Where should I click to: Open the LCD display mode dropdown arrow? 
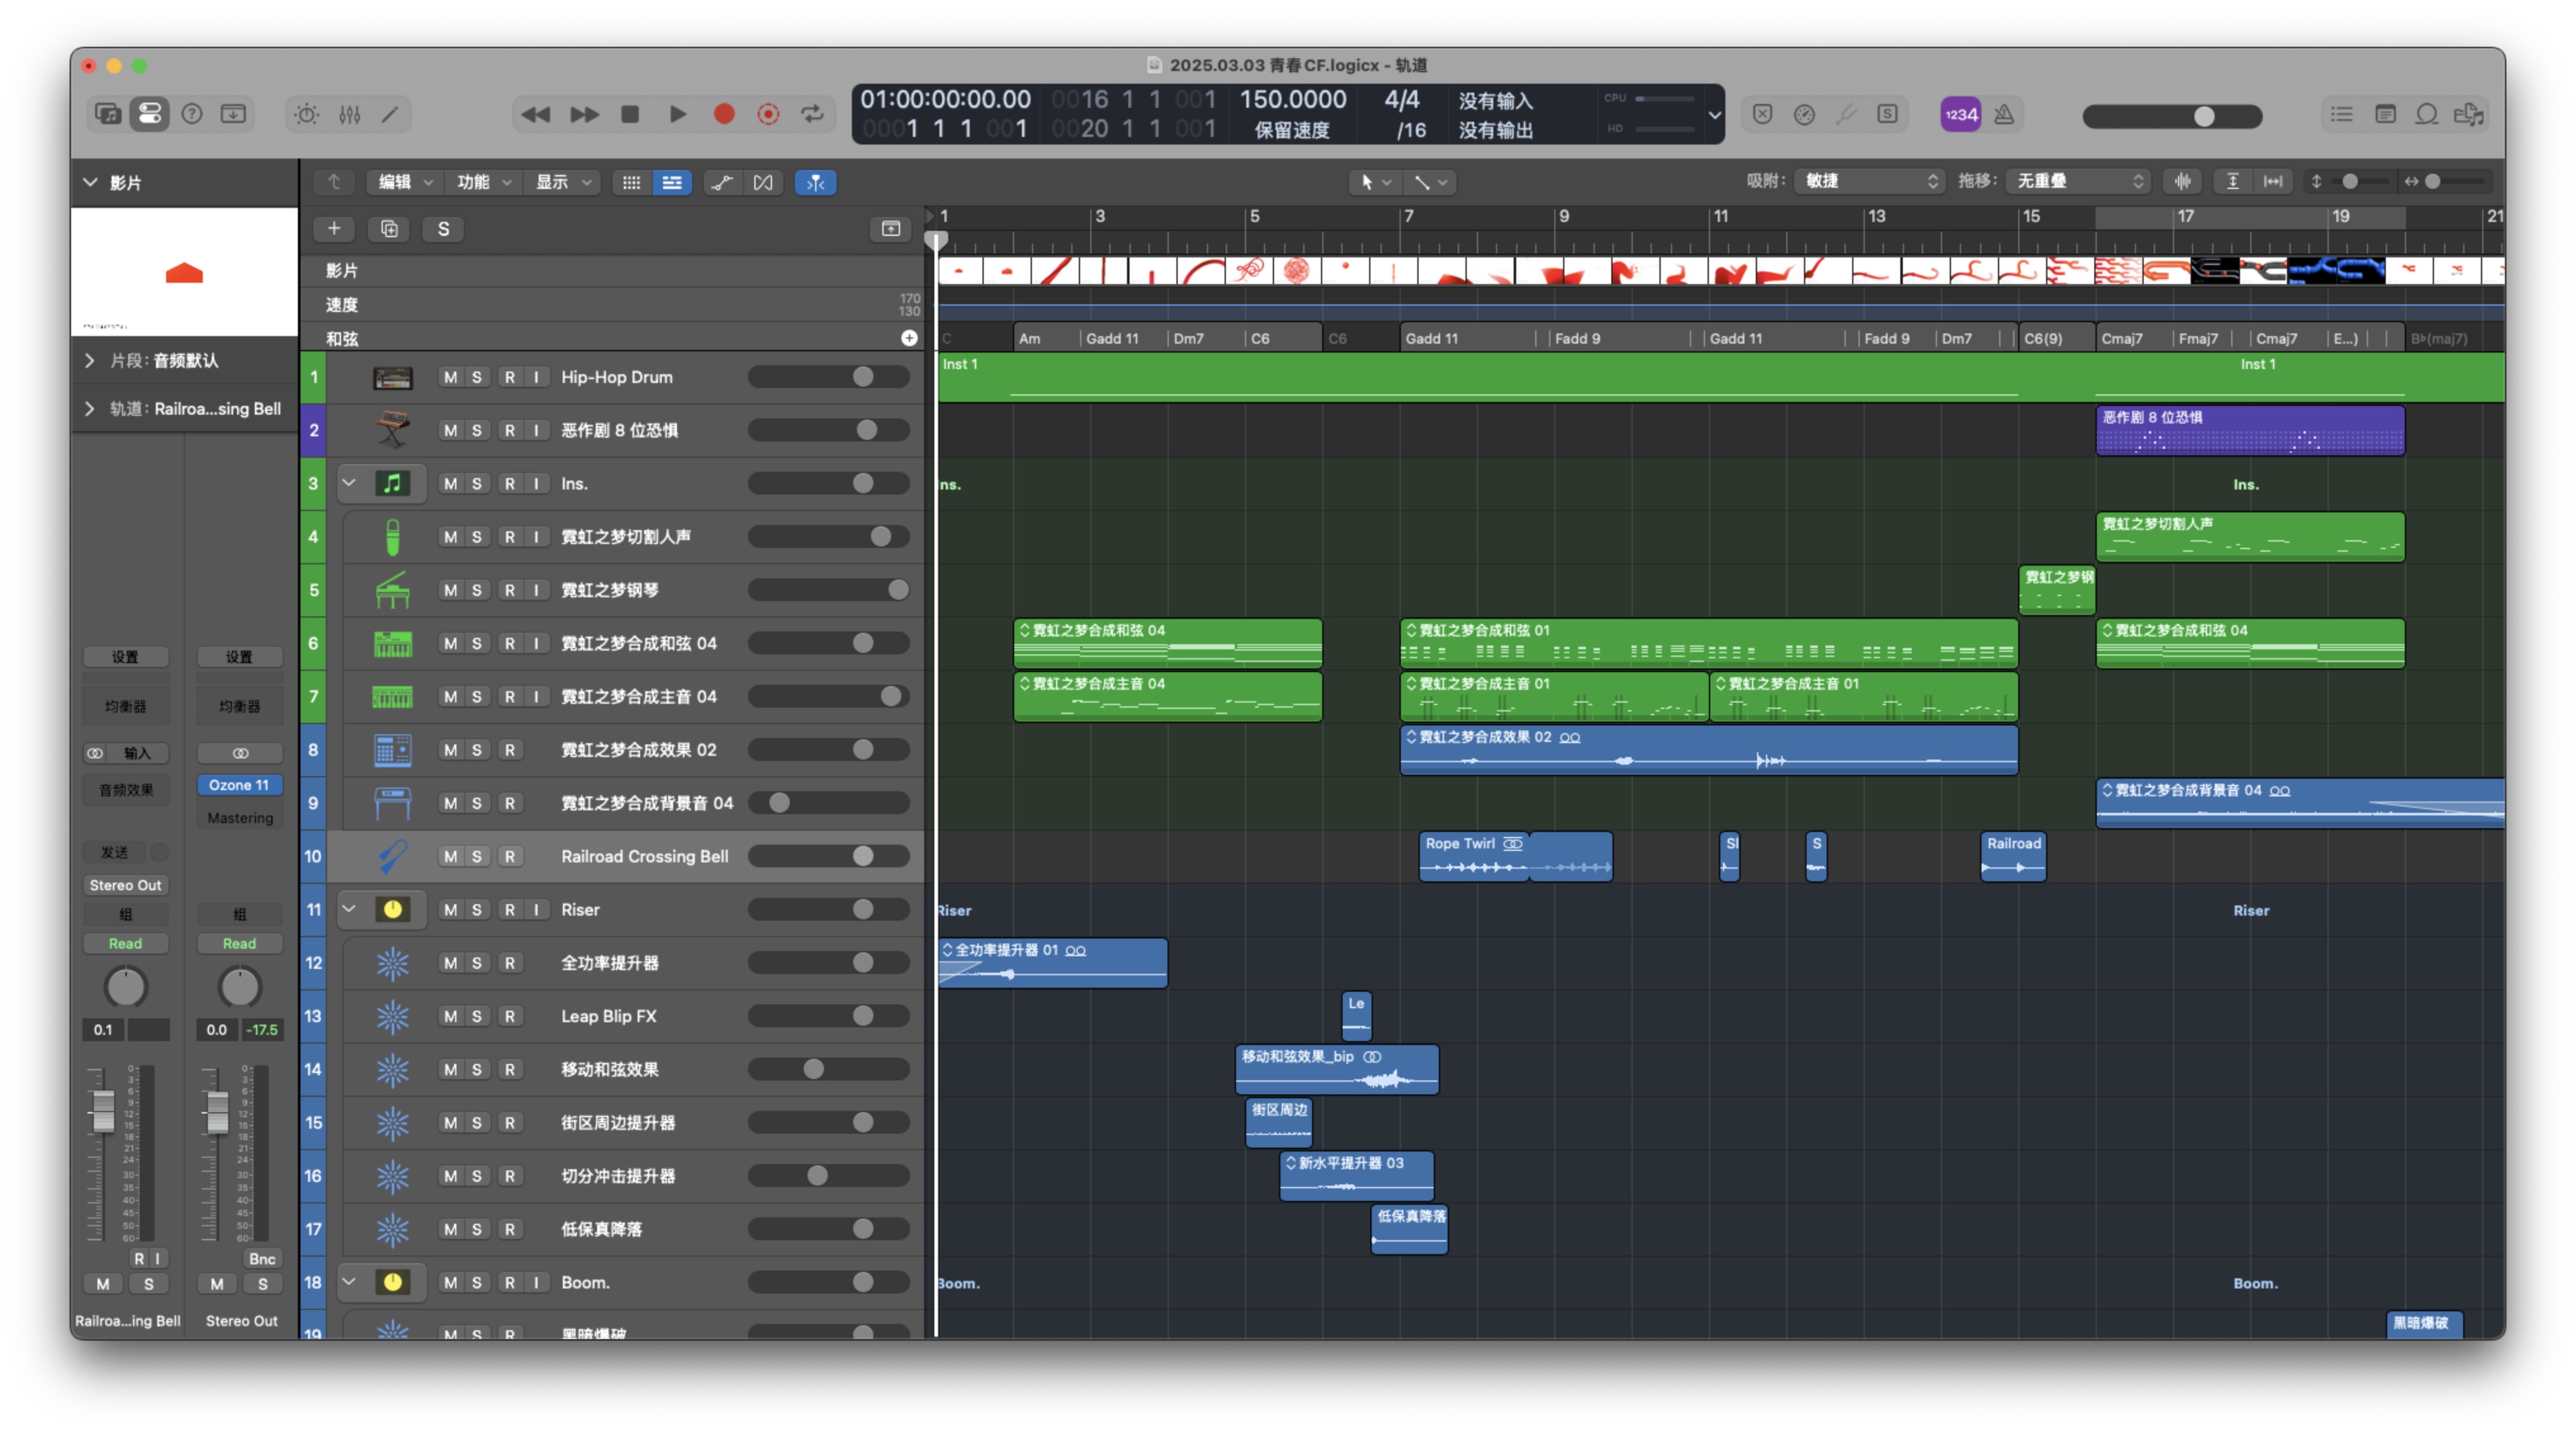[x=1714, y=115]
